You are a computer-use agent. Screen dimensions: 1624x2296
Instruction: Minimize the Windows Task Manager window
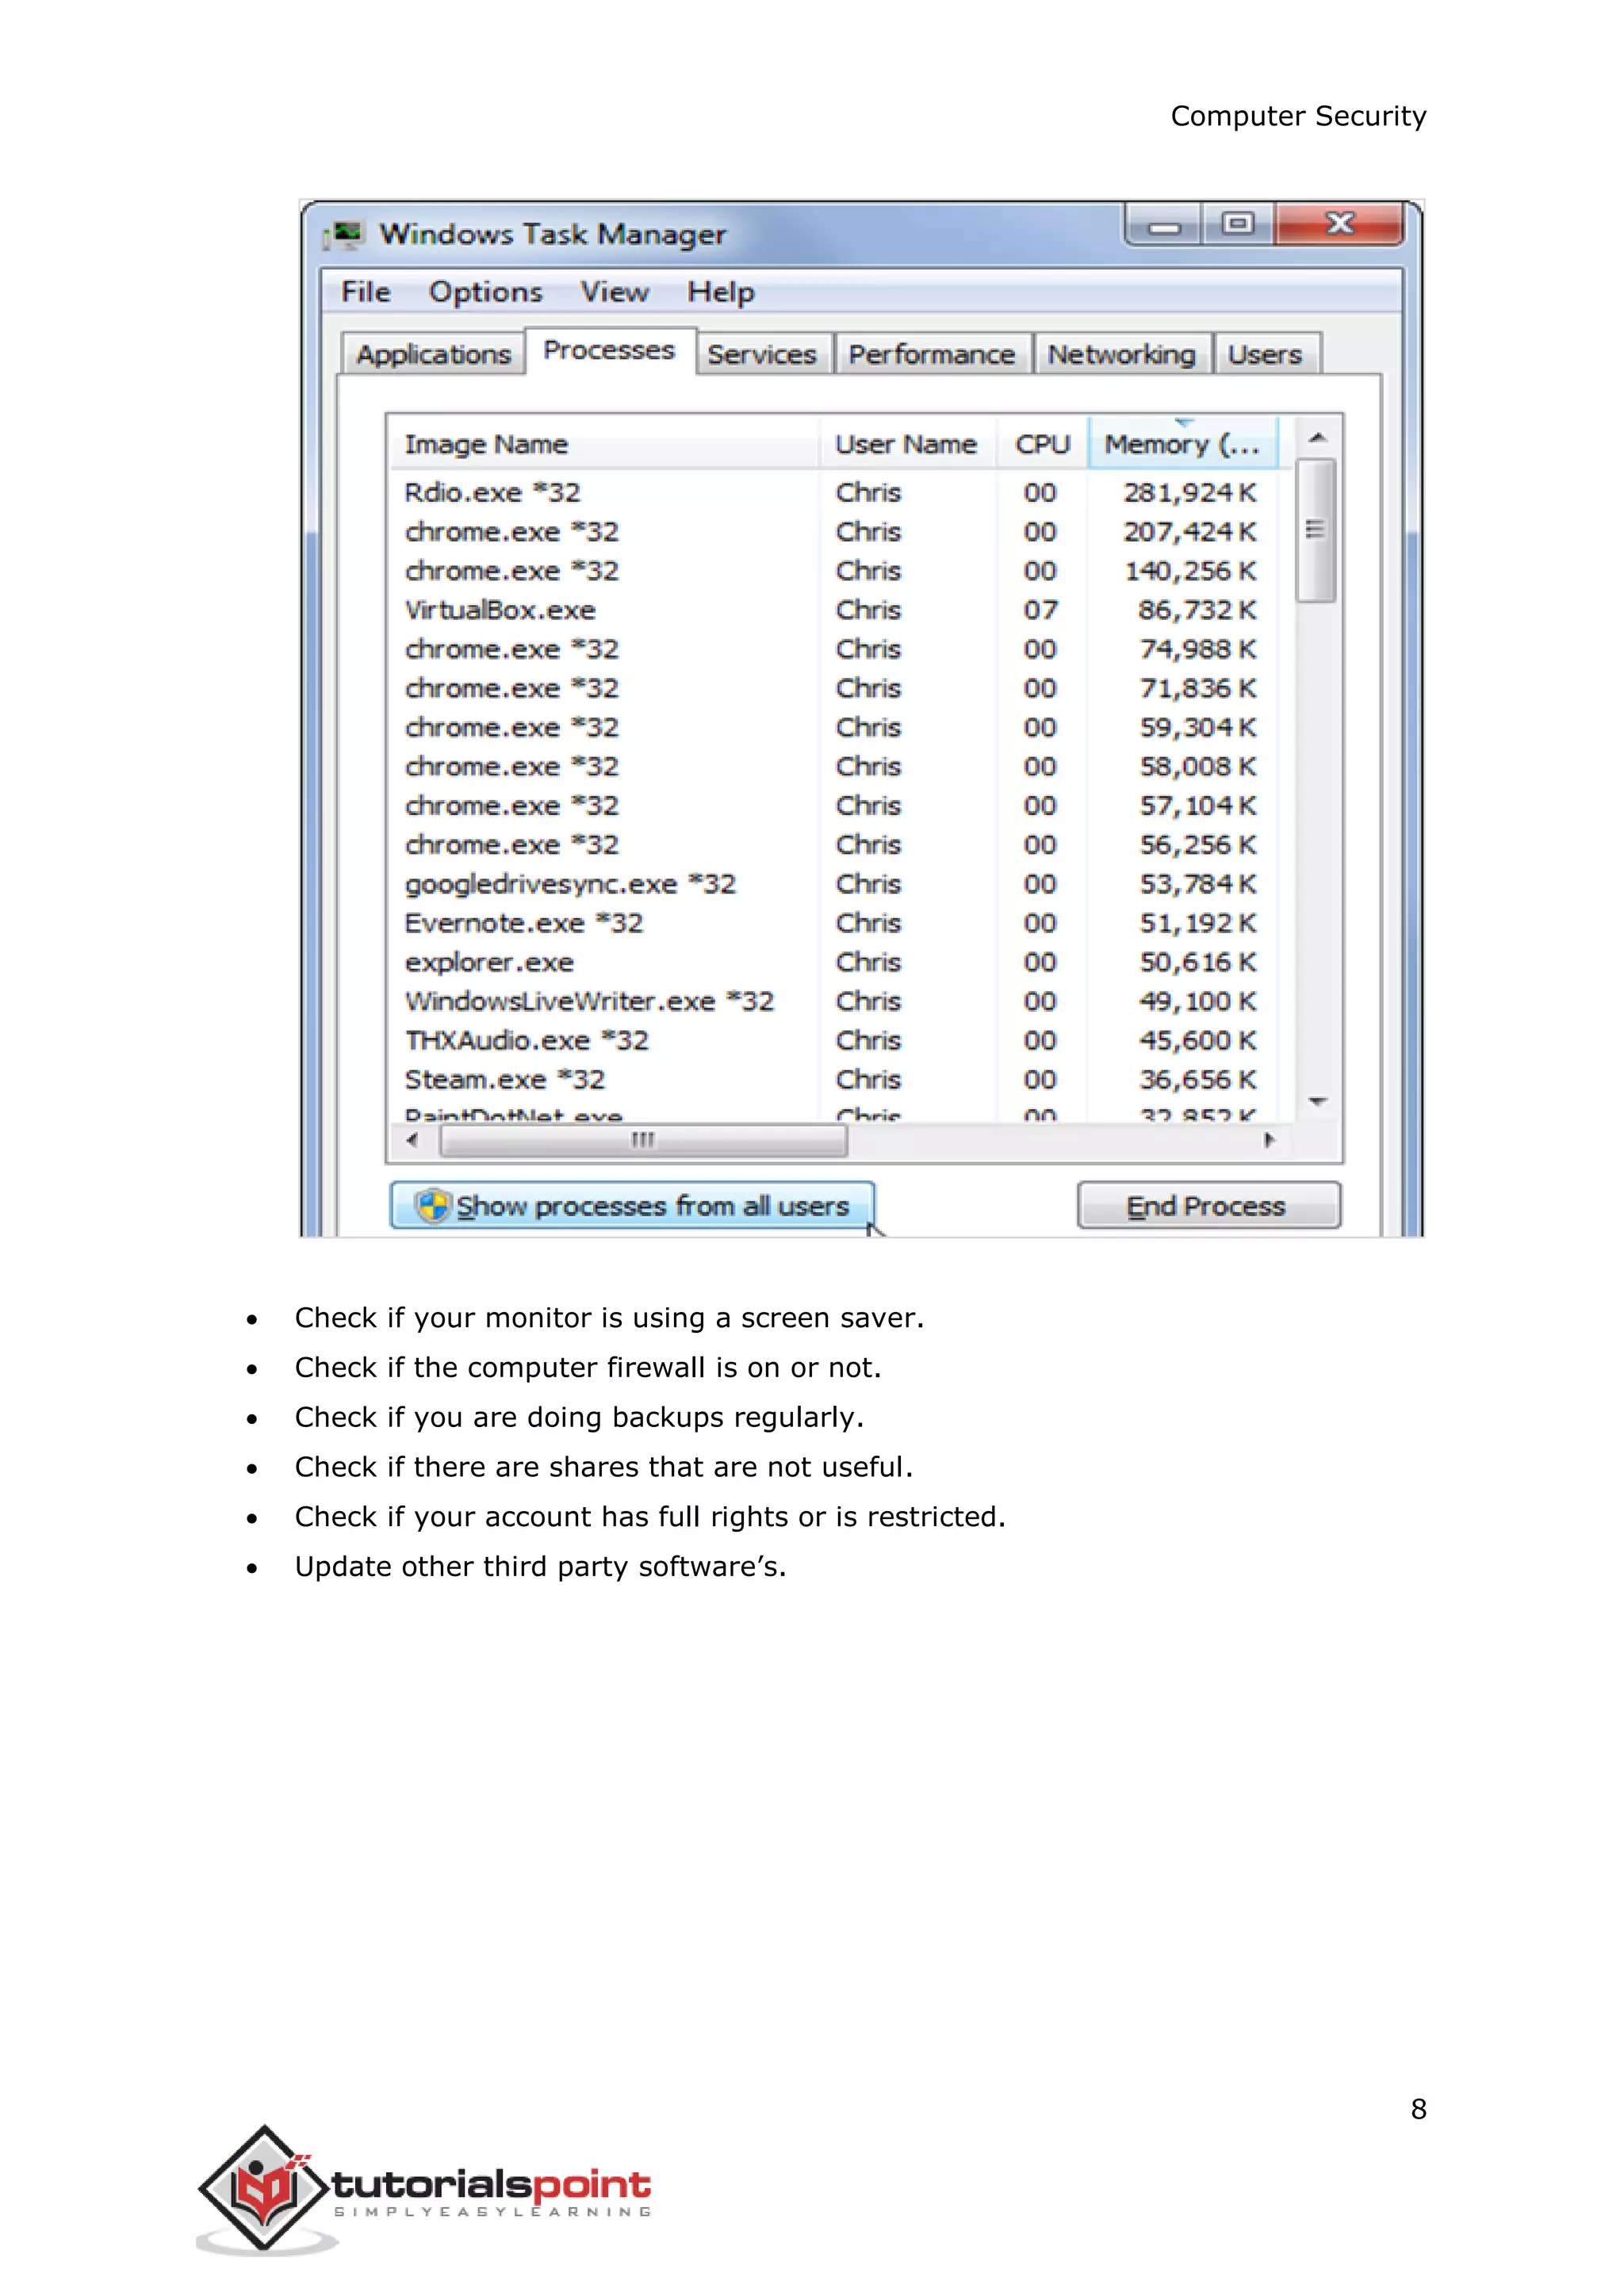(x=1164, y=225)
